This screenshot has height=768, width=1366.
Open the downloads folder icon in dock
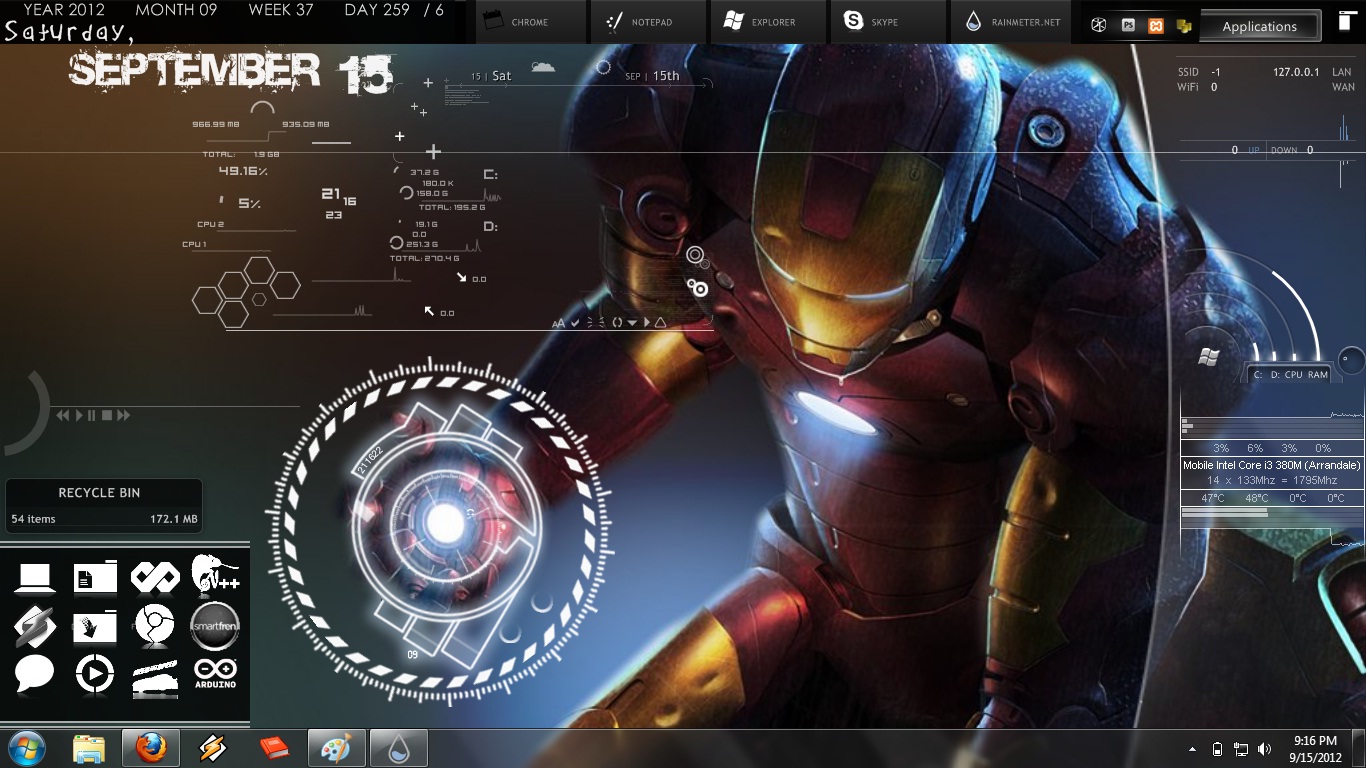(x=95, y=626)
